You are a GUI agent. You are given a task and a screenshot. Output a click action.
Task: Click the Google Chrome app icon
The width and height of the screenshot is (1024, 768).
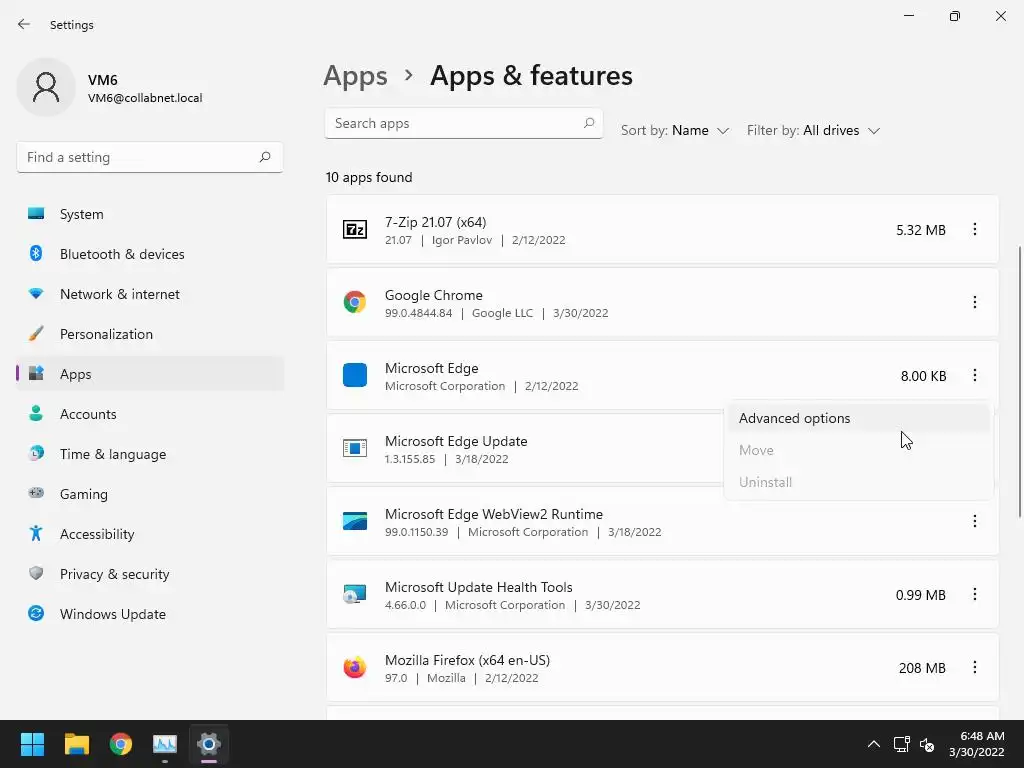click(x=355, y=303)
